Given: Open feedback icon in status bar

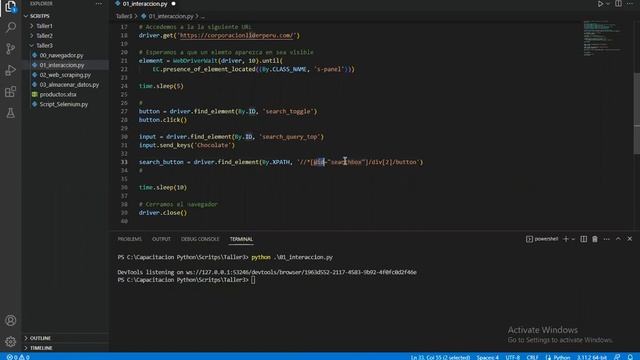Looking at the screenshot, I should click(x=617, y=357).
